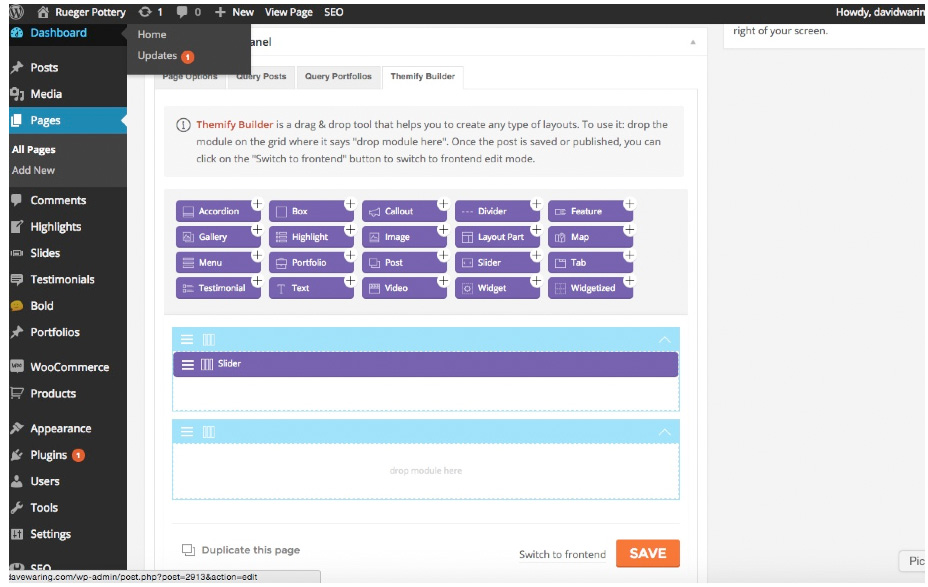
Task: Select Updates in the Dashboard flyout menu
Action: 157,56
